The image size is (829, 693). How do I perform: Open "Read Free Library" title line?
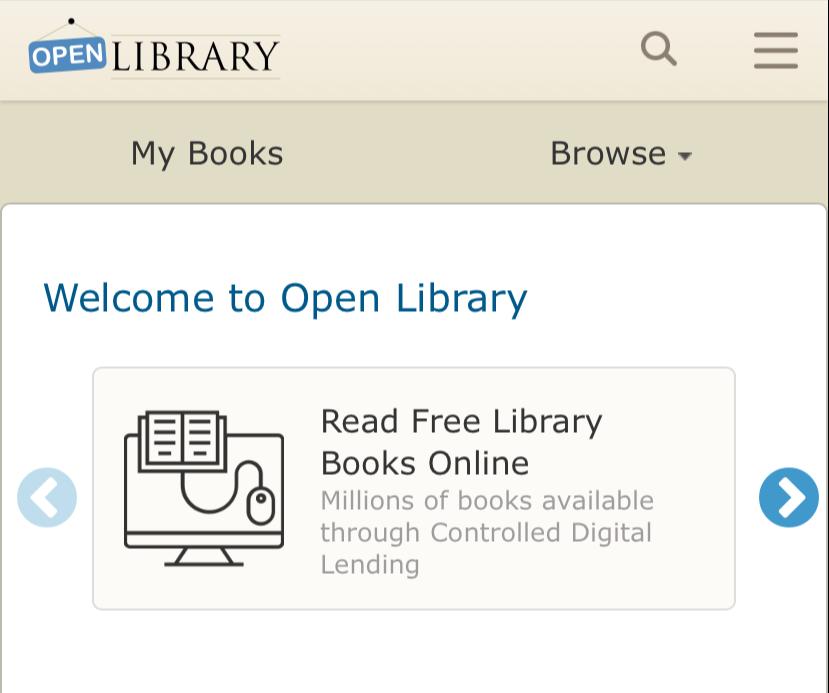point(461,421)
